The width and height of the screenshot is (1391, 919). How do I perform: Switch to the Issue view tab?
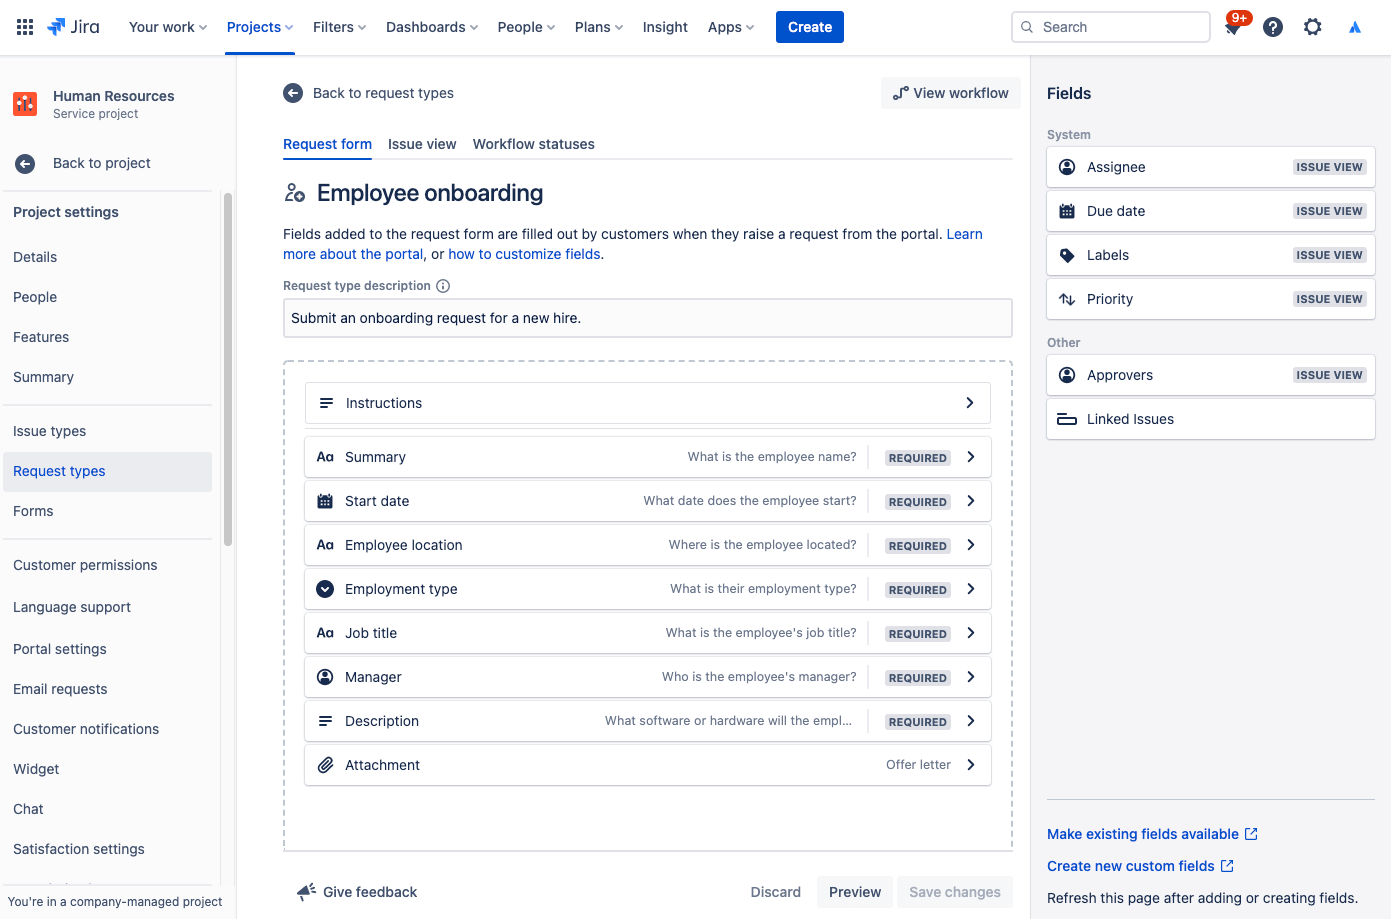(421, 144)
